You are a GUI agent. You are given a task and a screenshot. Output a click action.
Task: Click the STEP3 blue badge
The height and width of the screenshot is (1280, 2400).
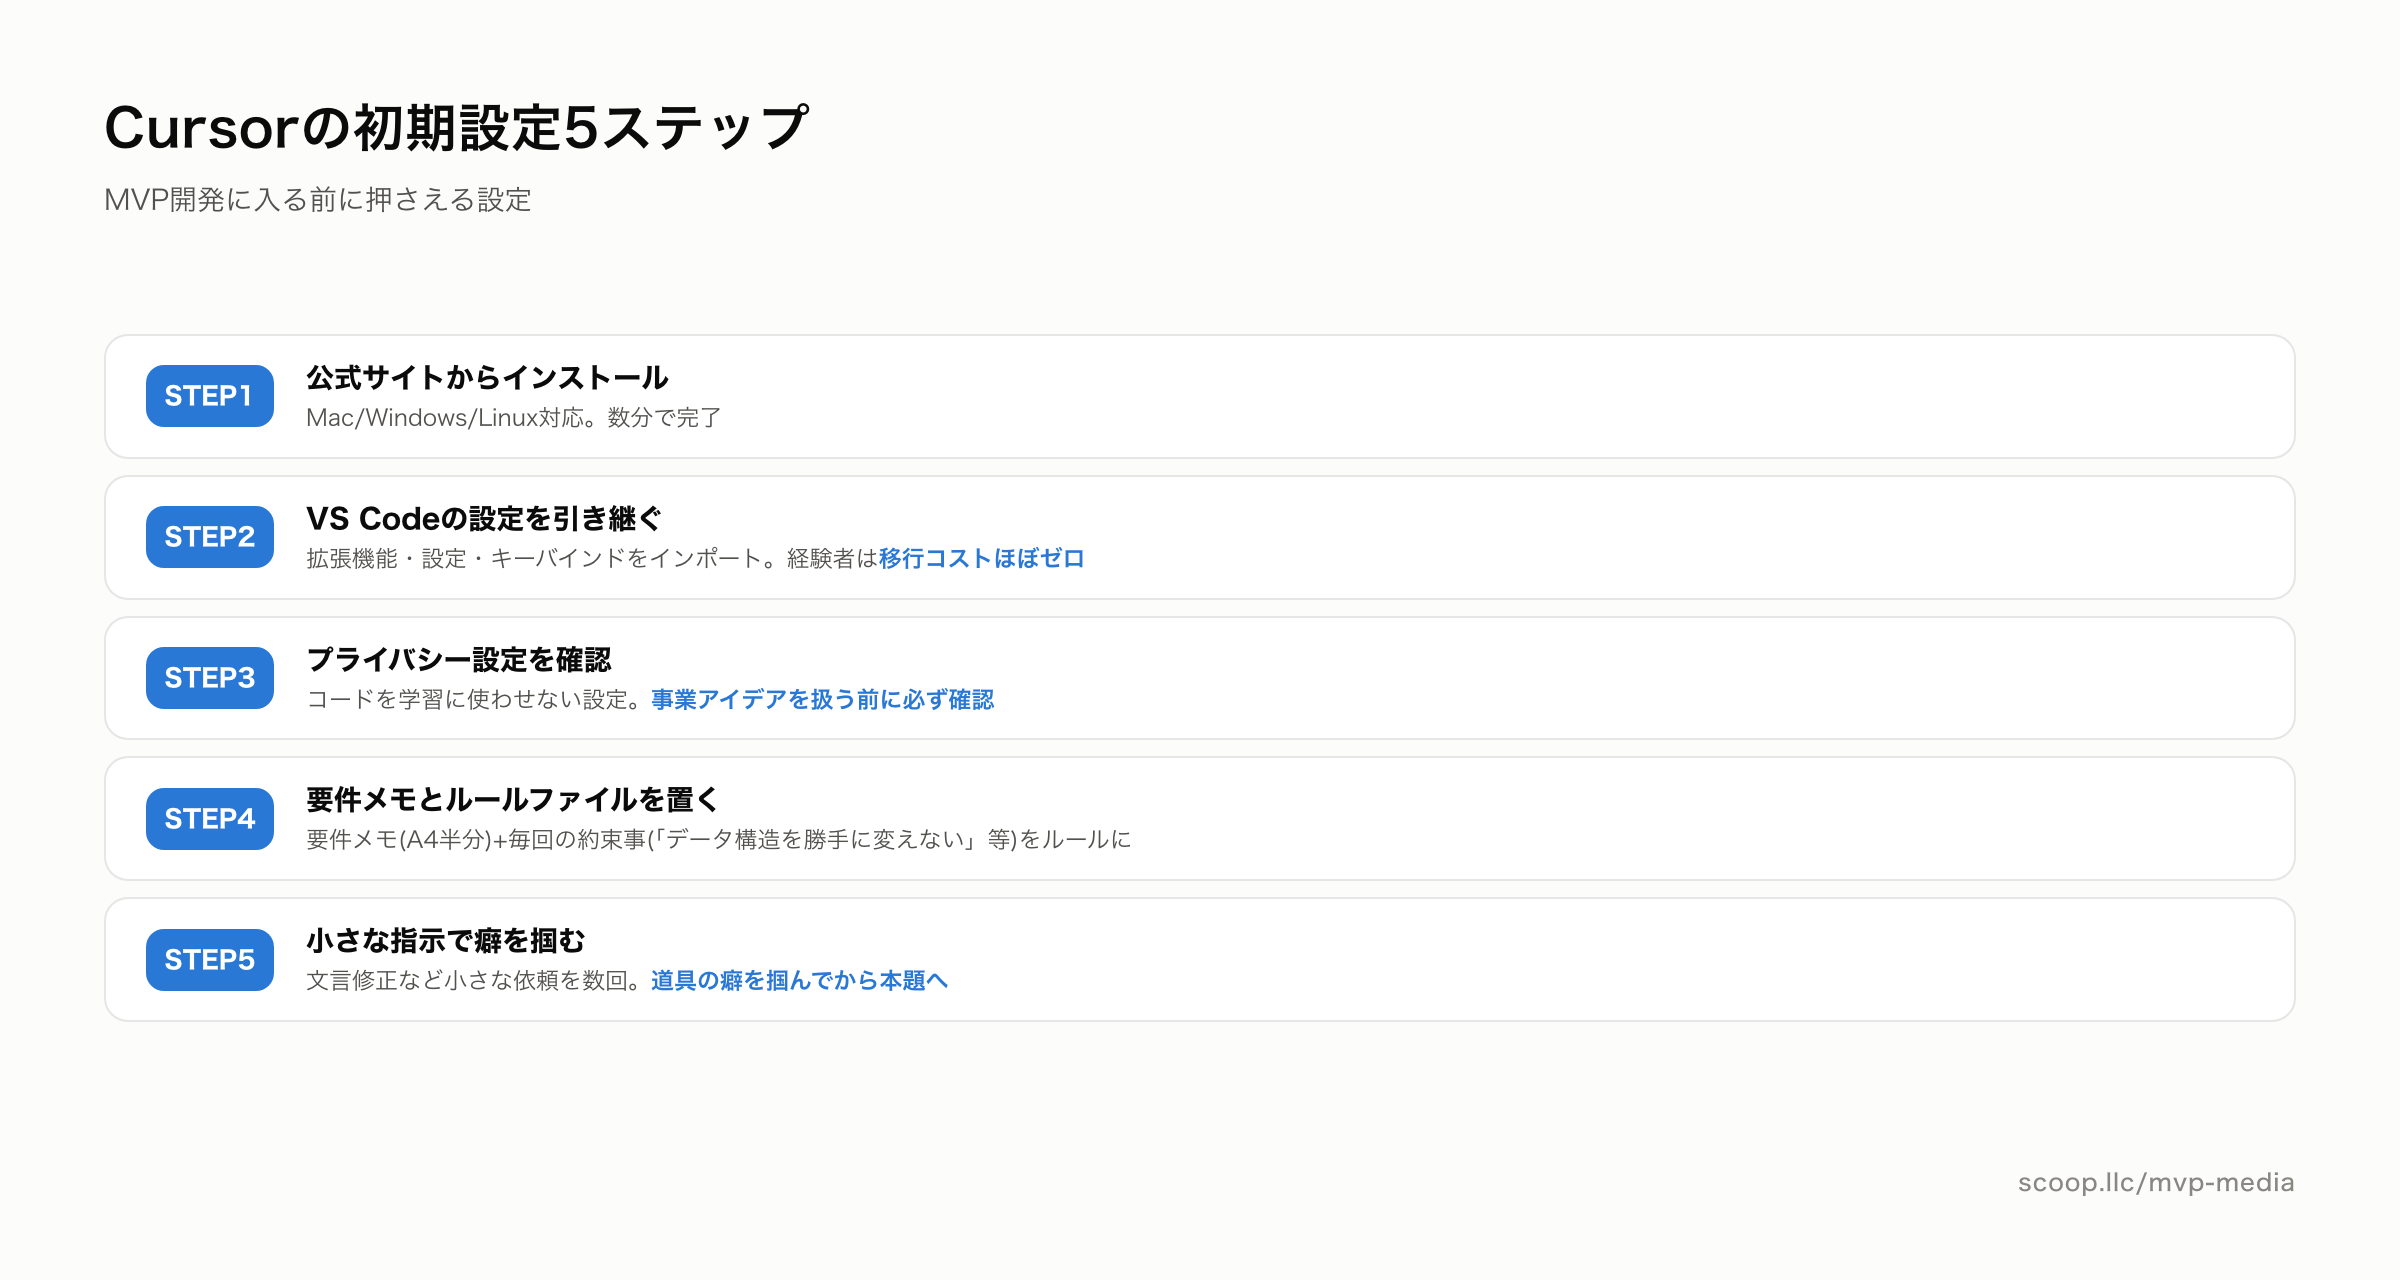(210, 678)
